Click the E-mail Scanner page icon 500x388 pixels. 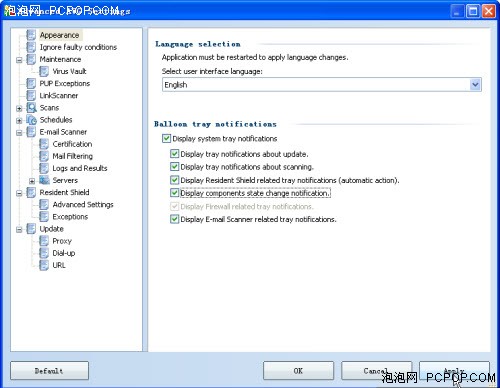31,132
